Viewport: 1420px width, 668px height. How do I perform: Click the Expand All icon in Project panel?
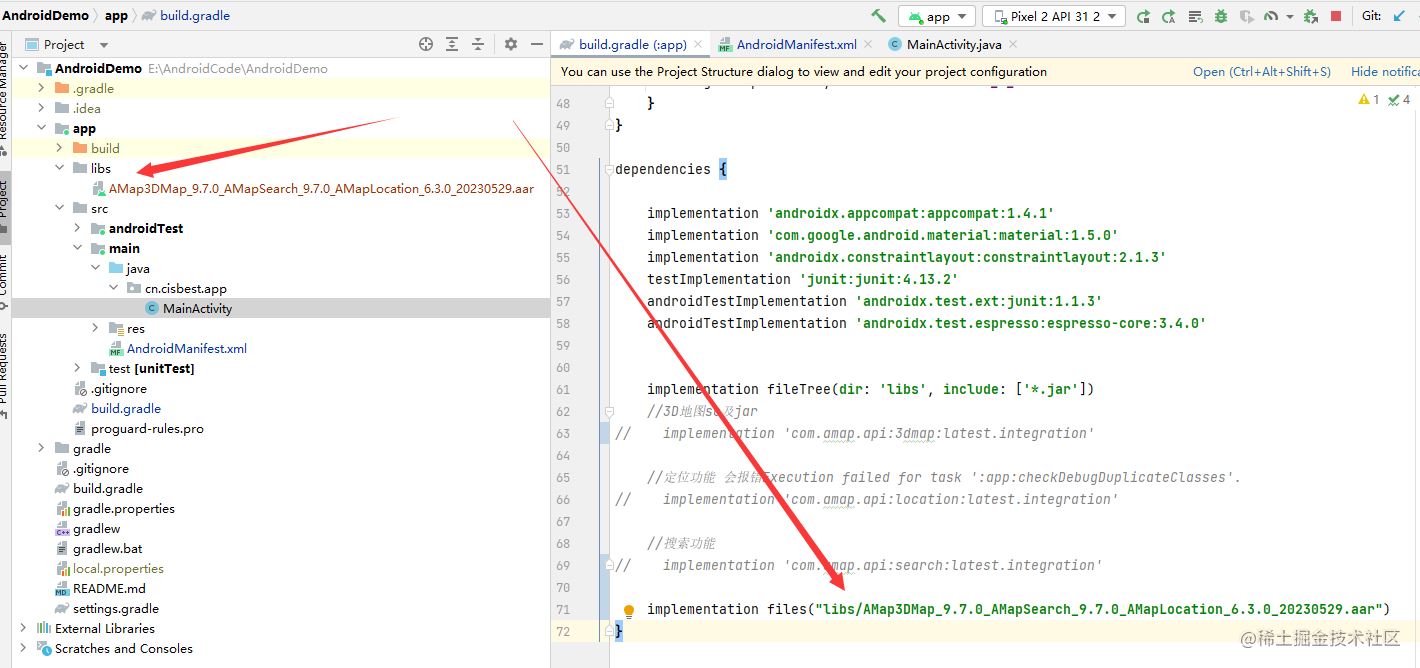point(452,44)
